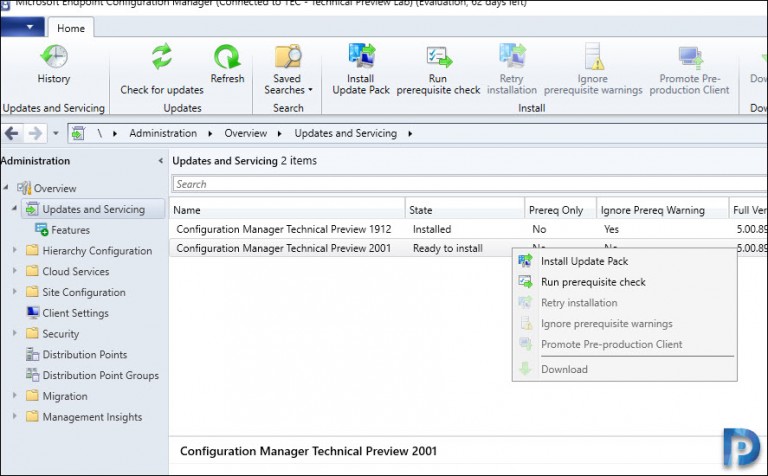Sort by the Name column header
Screen dimensions: 768x476
click(x=288, y=210)
